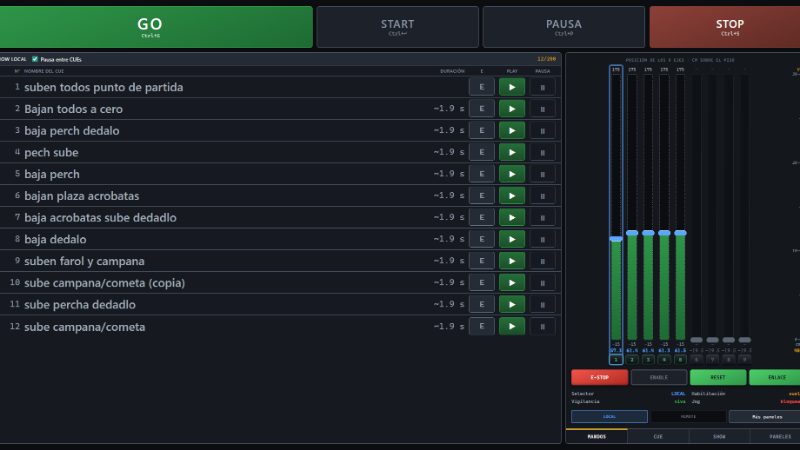Click the green ENLACE button

tap(776, 377)
